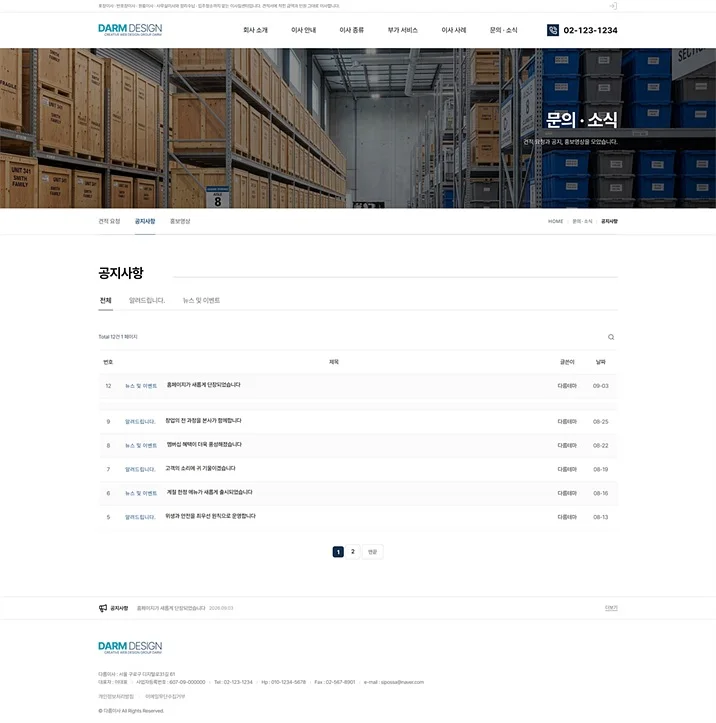Open the 이사 종류 menu

(351, 30)
